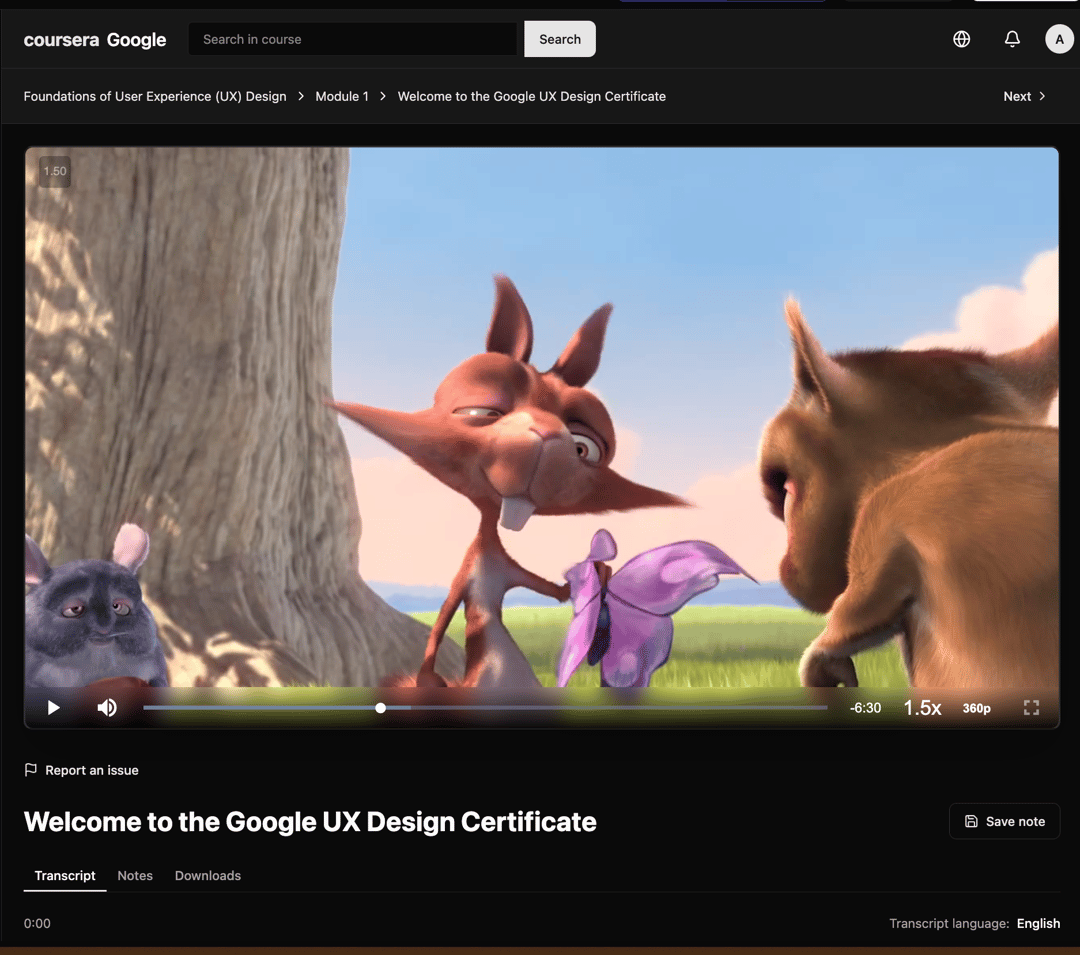Click the current lesson breadcrumb title

[532, 96]
